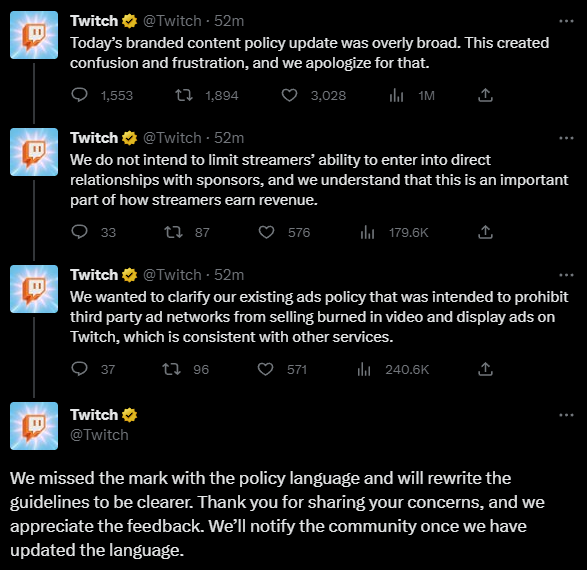
Task: Like the tweet with 3,028 likes
Action: pos(289,95)
